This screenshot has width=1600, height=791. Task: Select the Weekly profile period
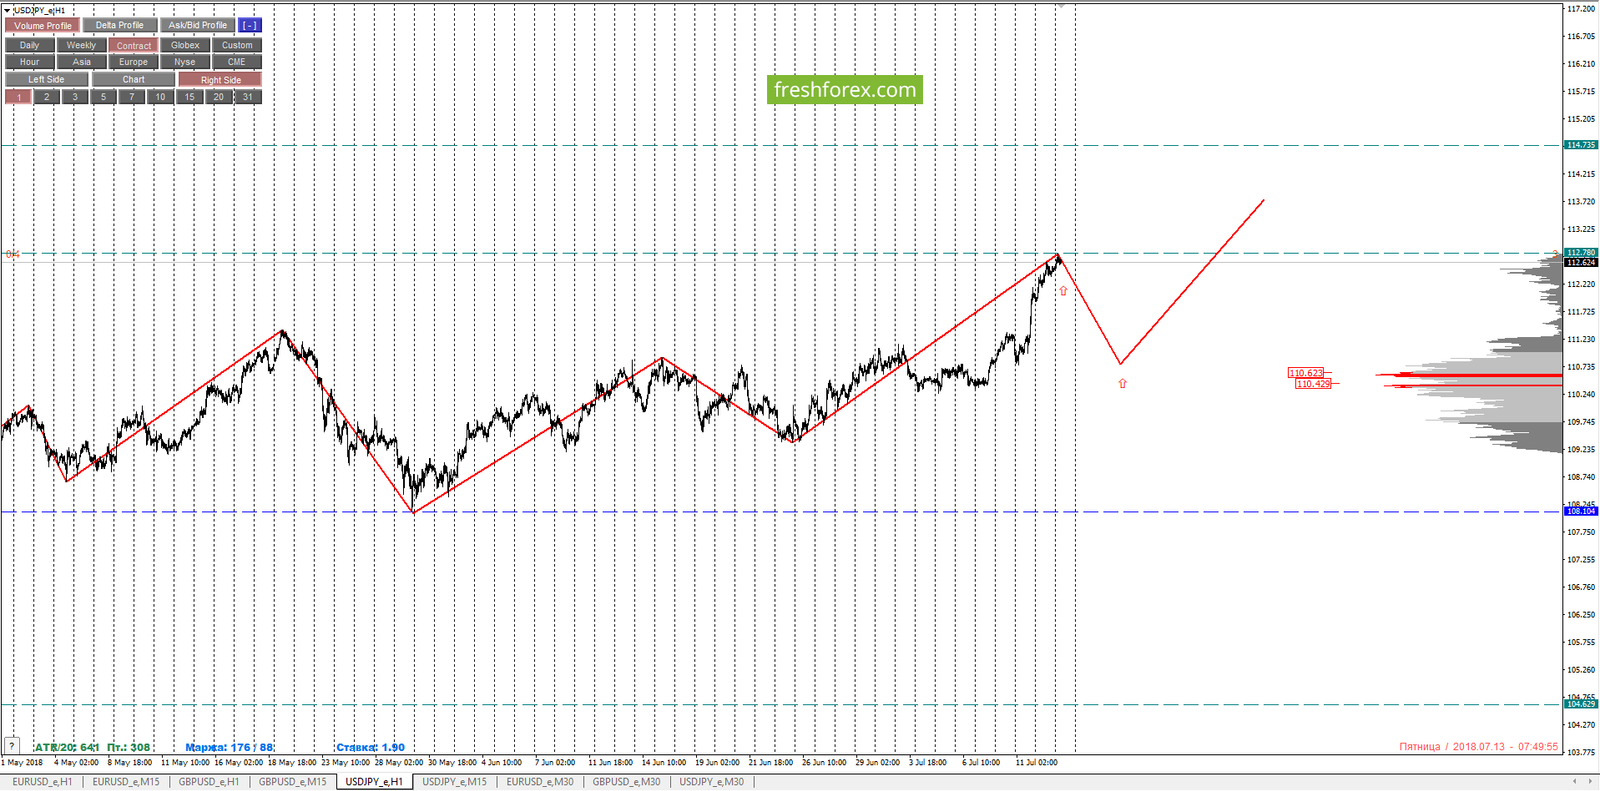coord(81,45)
